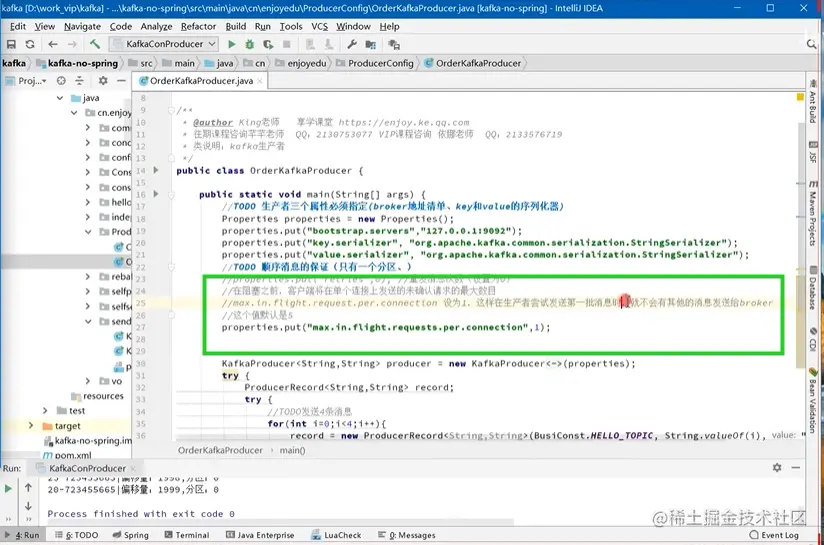Open Bean Validation side panel

(813, 400)
